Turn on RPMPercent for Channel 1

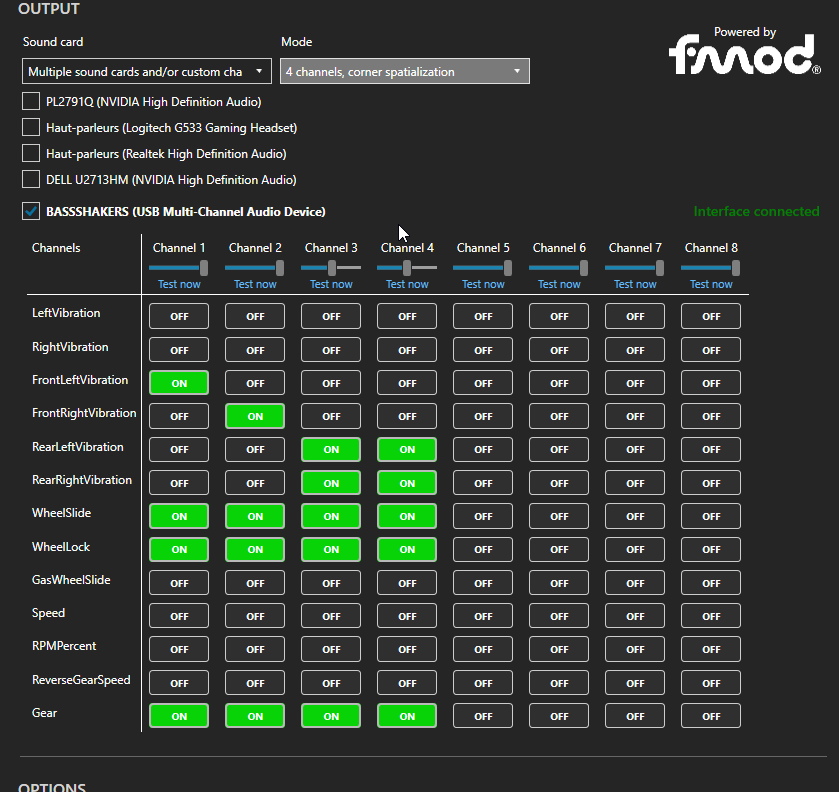point(179,650)
